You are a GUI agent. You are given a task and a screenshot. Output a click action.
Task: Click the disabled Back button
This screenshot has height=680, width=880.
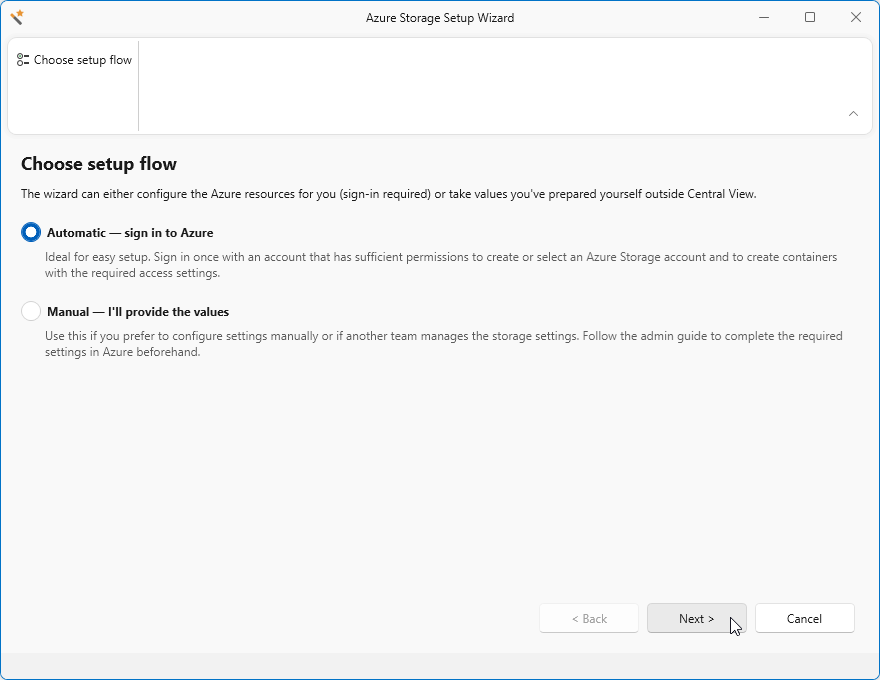589,618
